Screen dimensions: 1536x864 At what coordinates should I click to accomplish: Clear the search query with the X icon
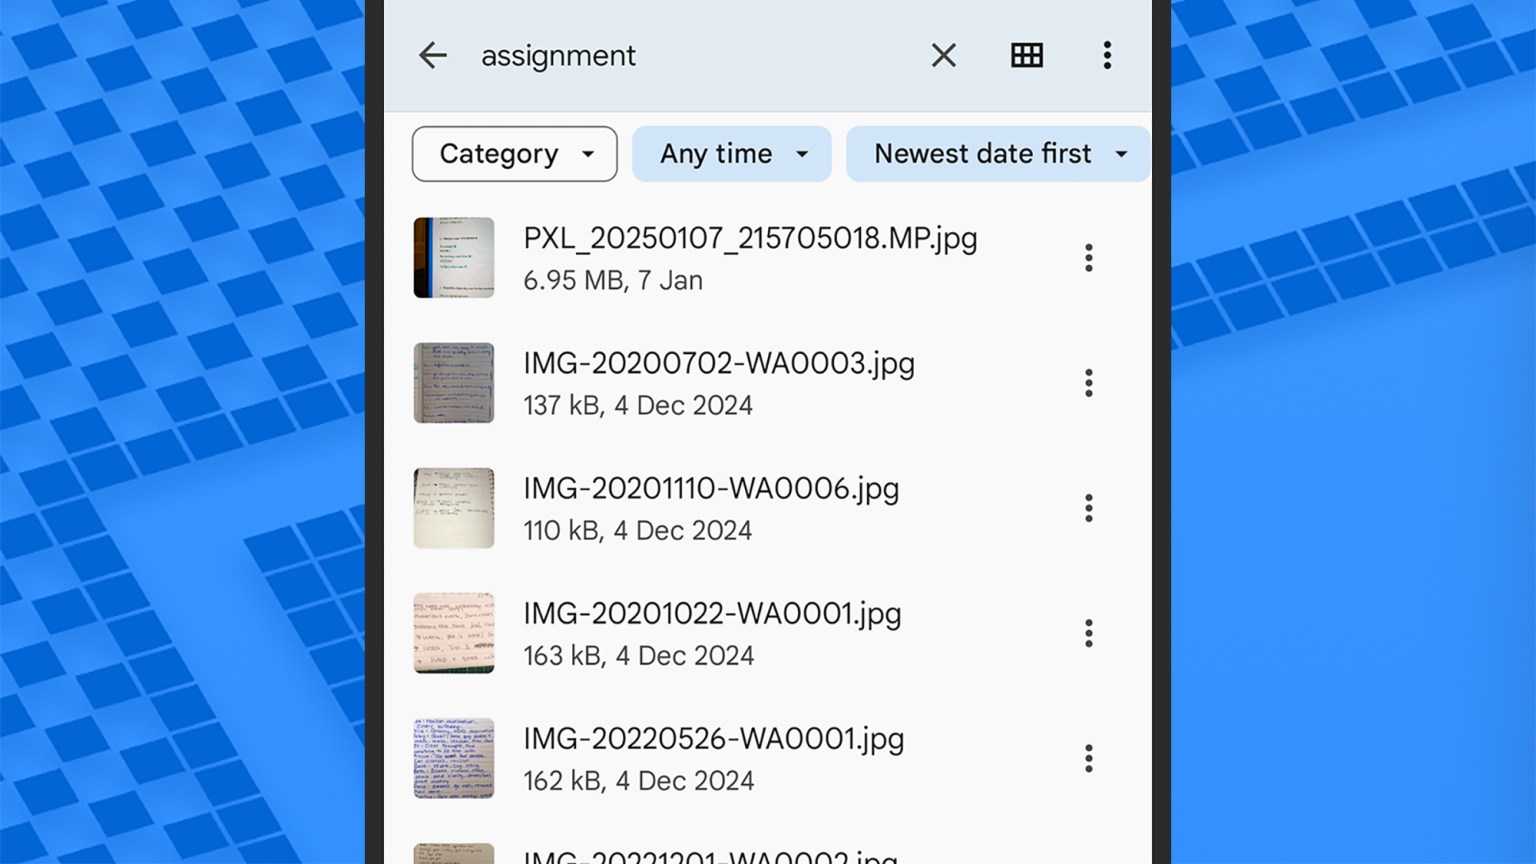[x=943, y=55]
